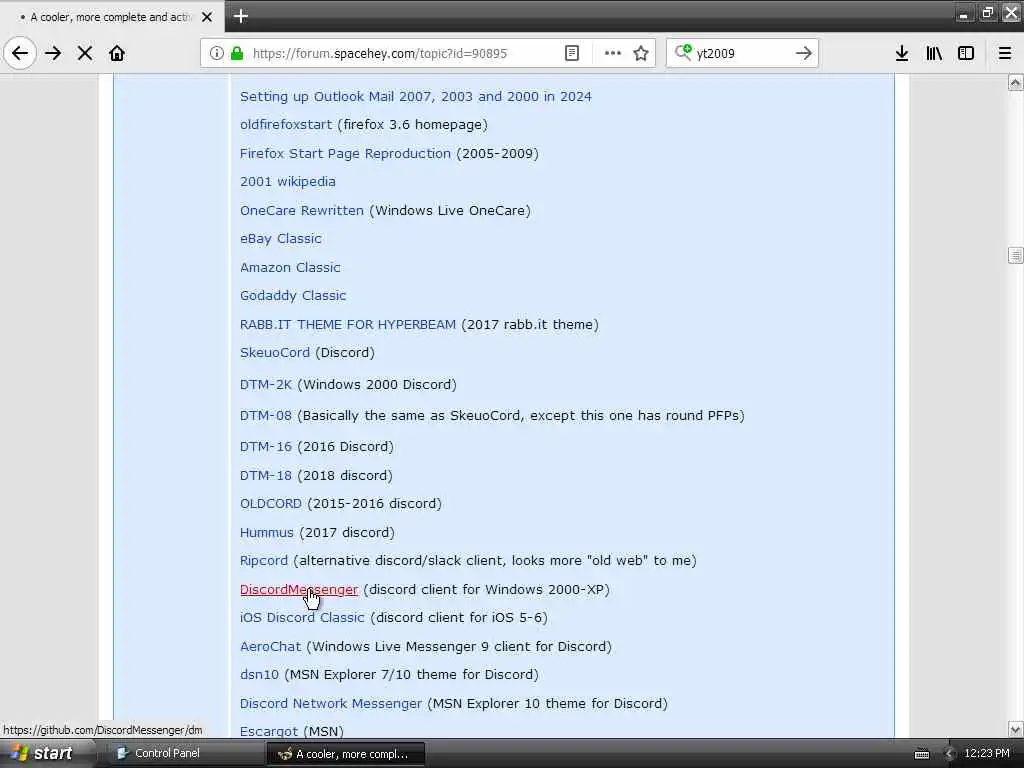Viewport: 1024px width, 768px height.
Task: Open a new tab with plus
Action: coord(241,16)
